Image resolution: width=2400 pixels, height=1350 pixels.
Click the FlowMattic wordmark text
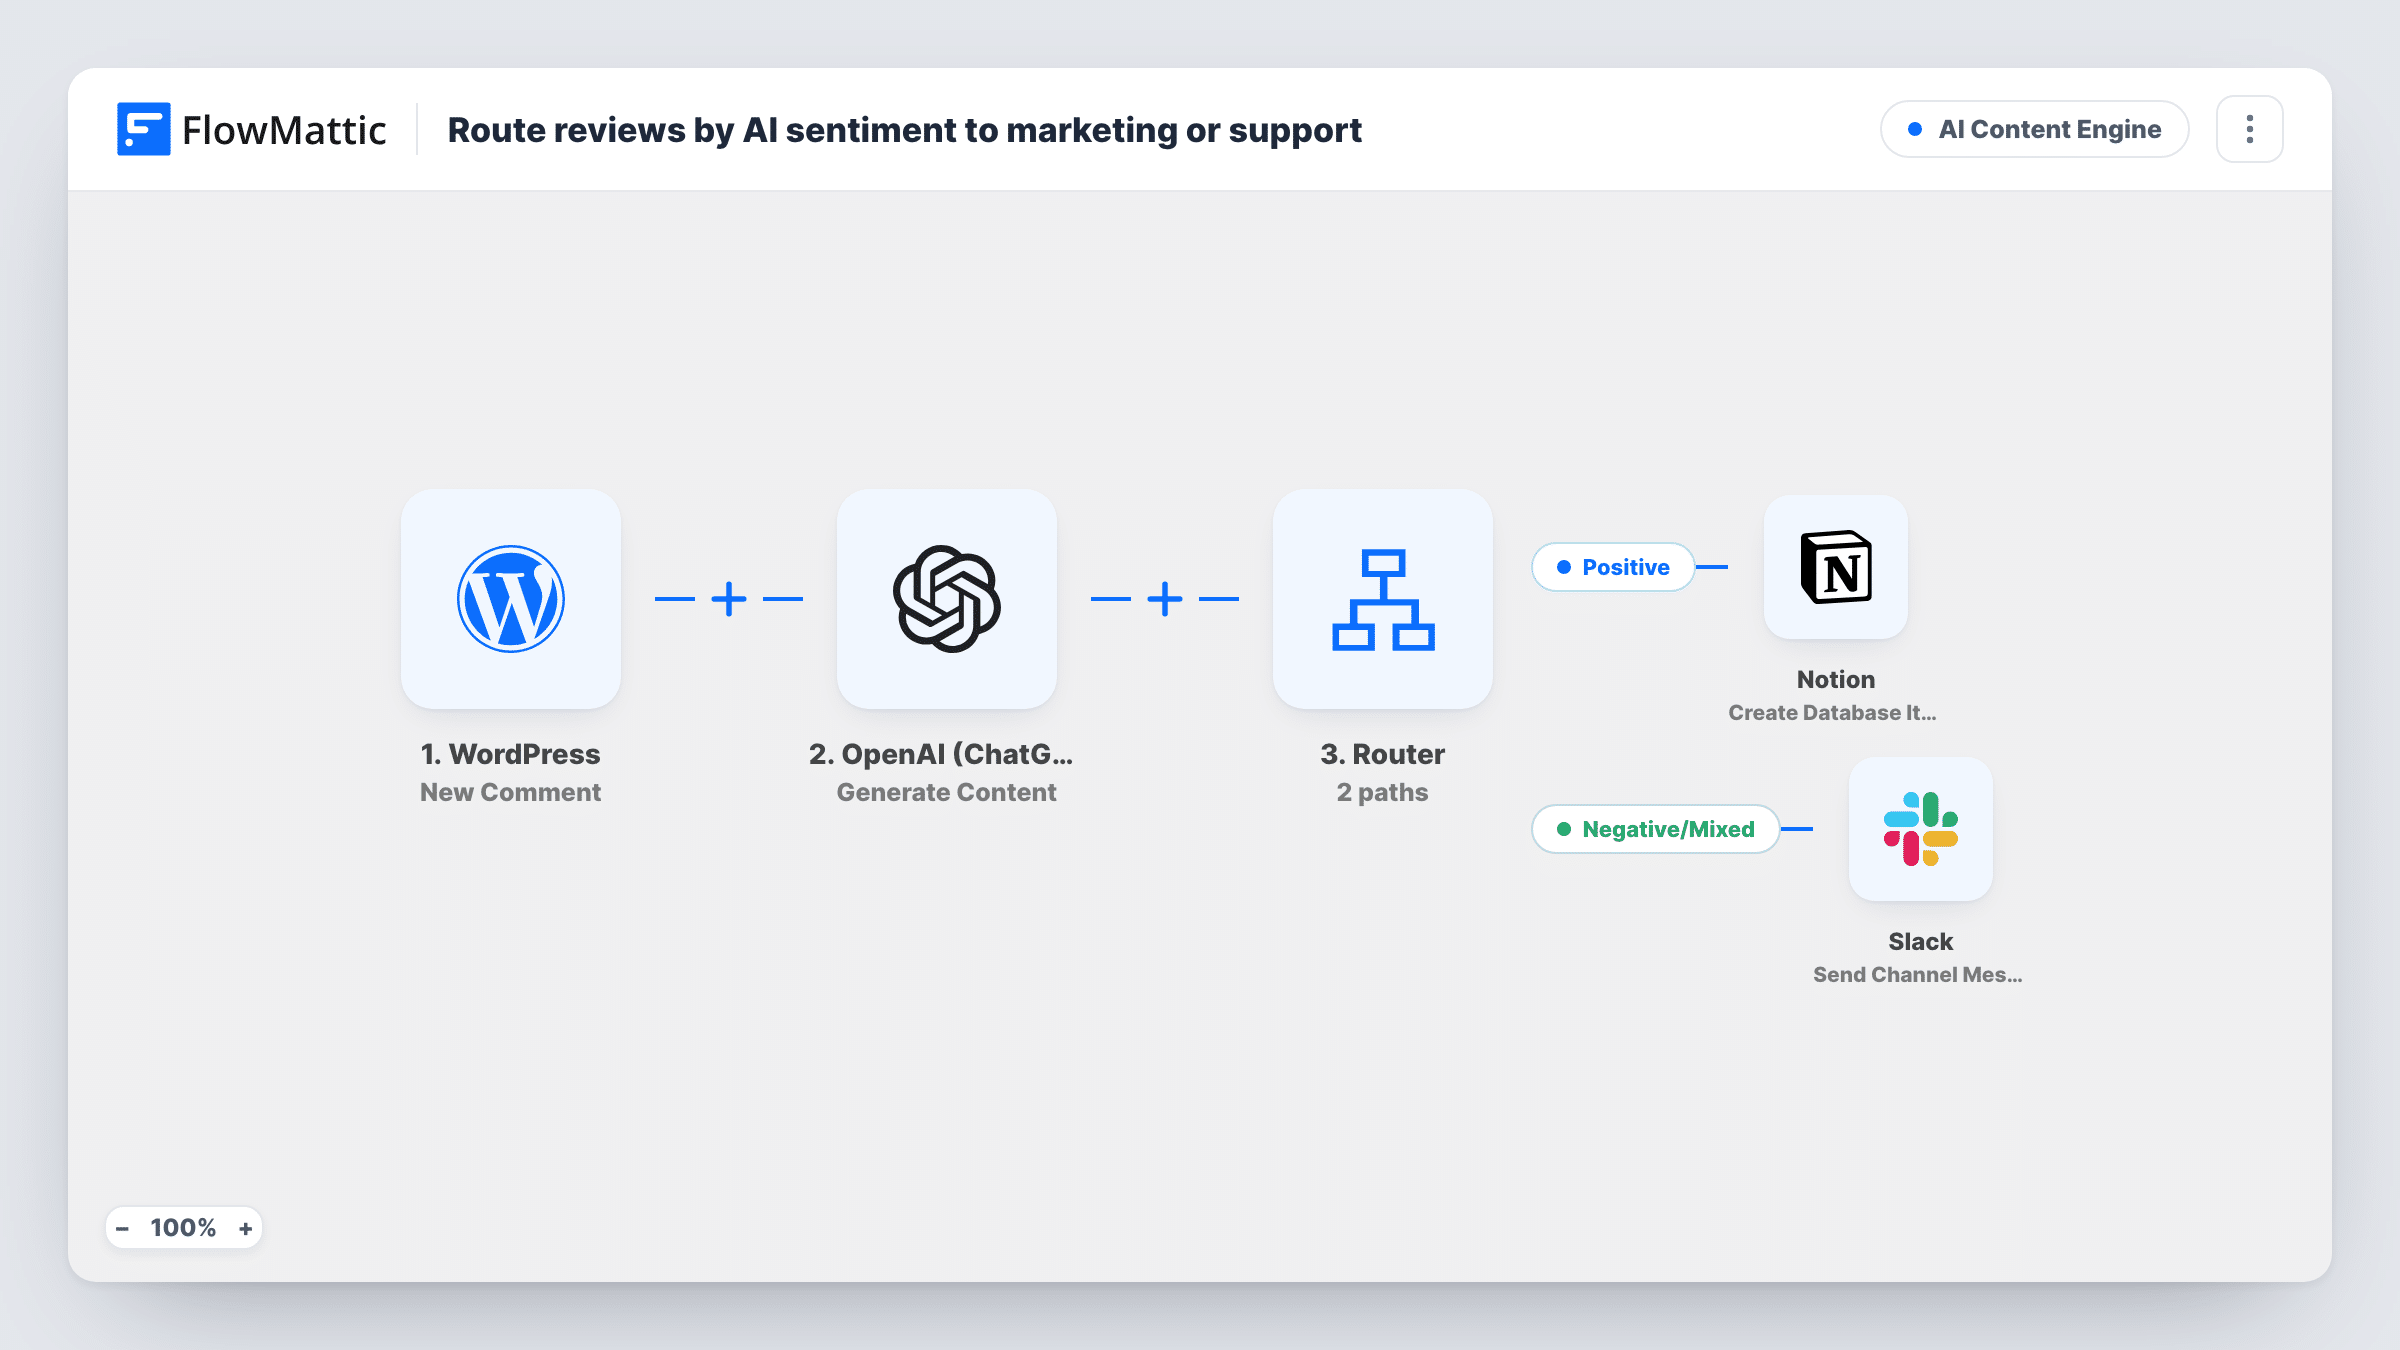click(x=284, y=130)
